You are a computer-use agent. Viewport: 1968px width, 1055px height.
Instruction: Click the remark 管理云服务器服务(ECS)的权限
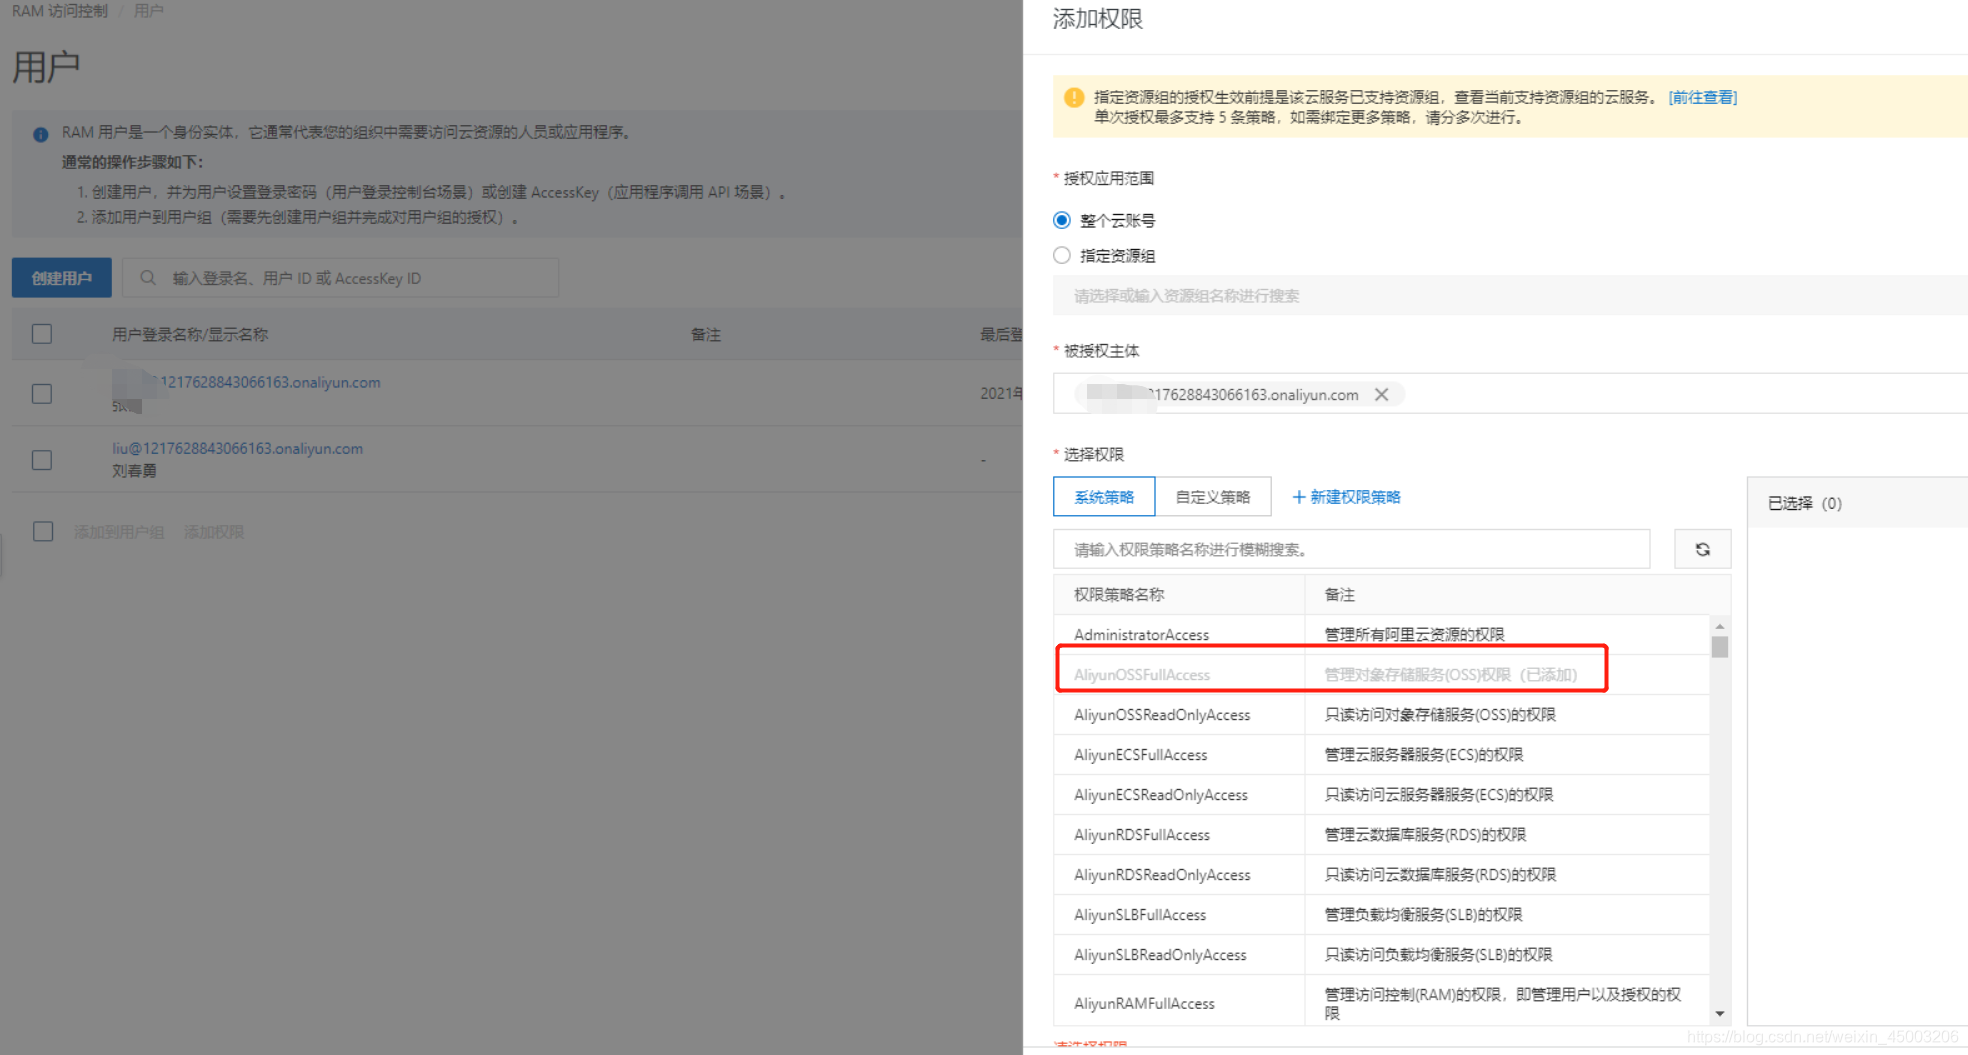click(x=1424, y=754)
